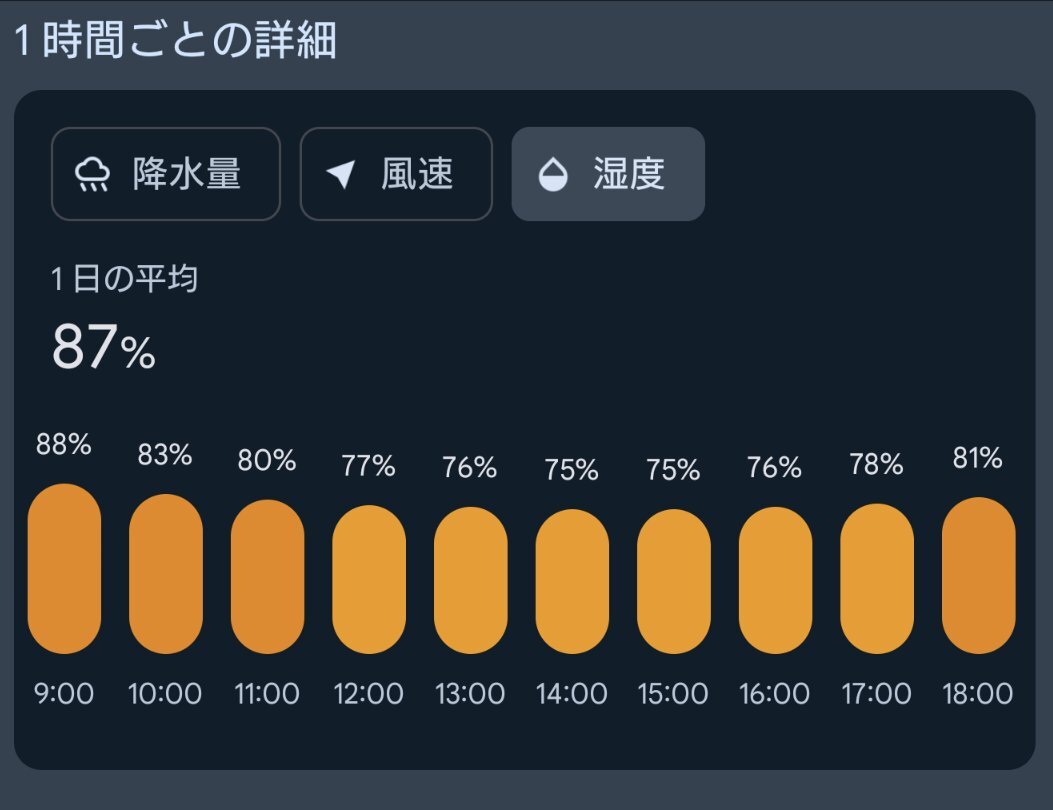Click the 11:00 bar with 80% humidity
This screenshot has width=1053, height=810.
267,576
